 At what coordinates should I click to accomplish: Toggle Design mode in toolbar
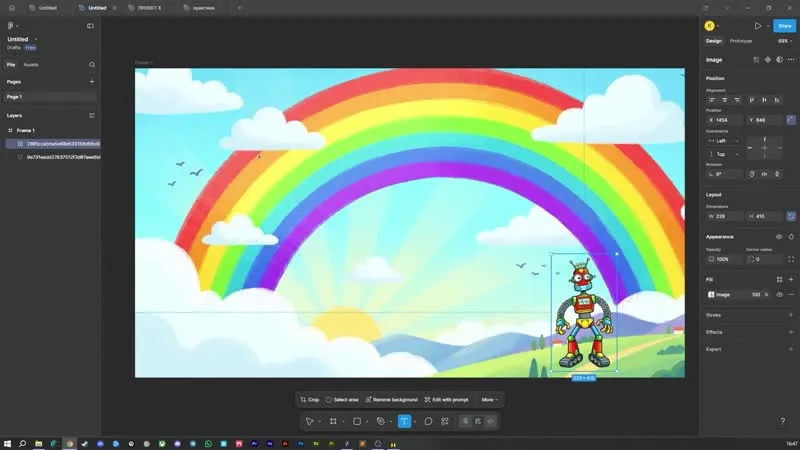(x=478, y=421)
